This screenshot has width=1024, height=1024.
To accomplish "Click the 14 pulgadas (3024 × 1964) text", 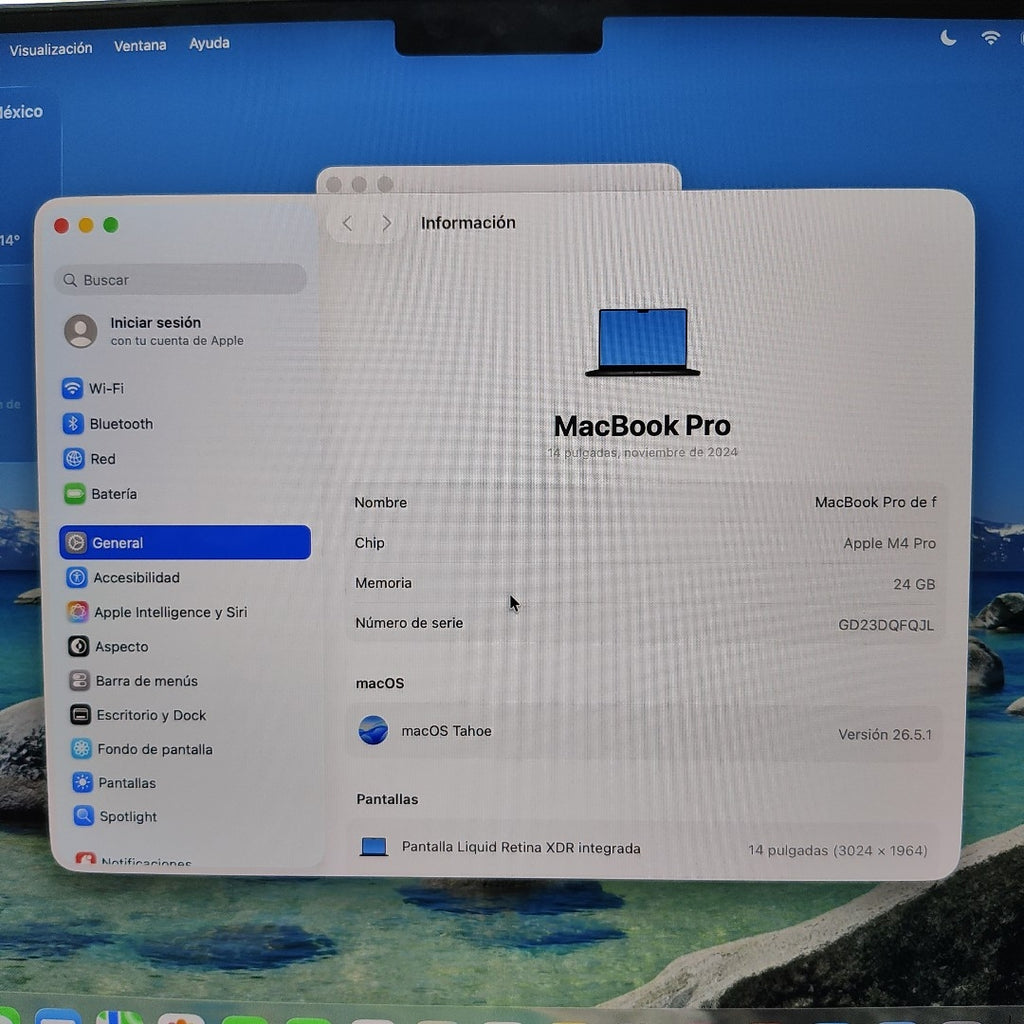I will coord(838,850).
